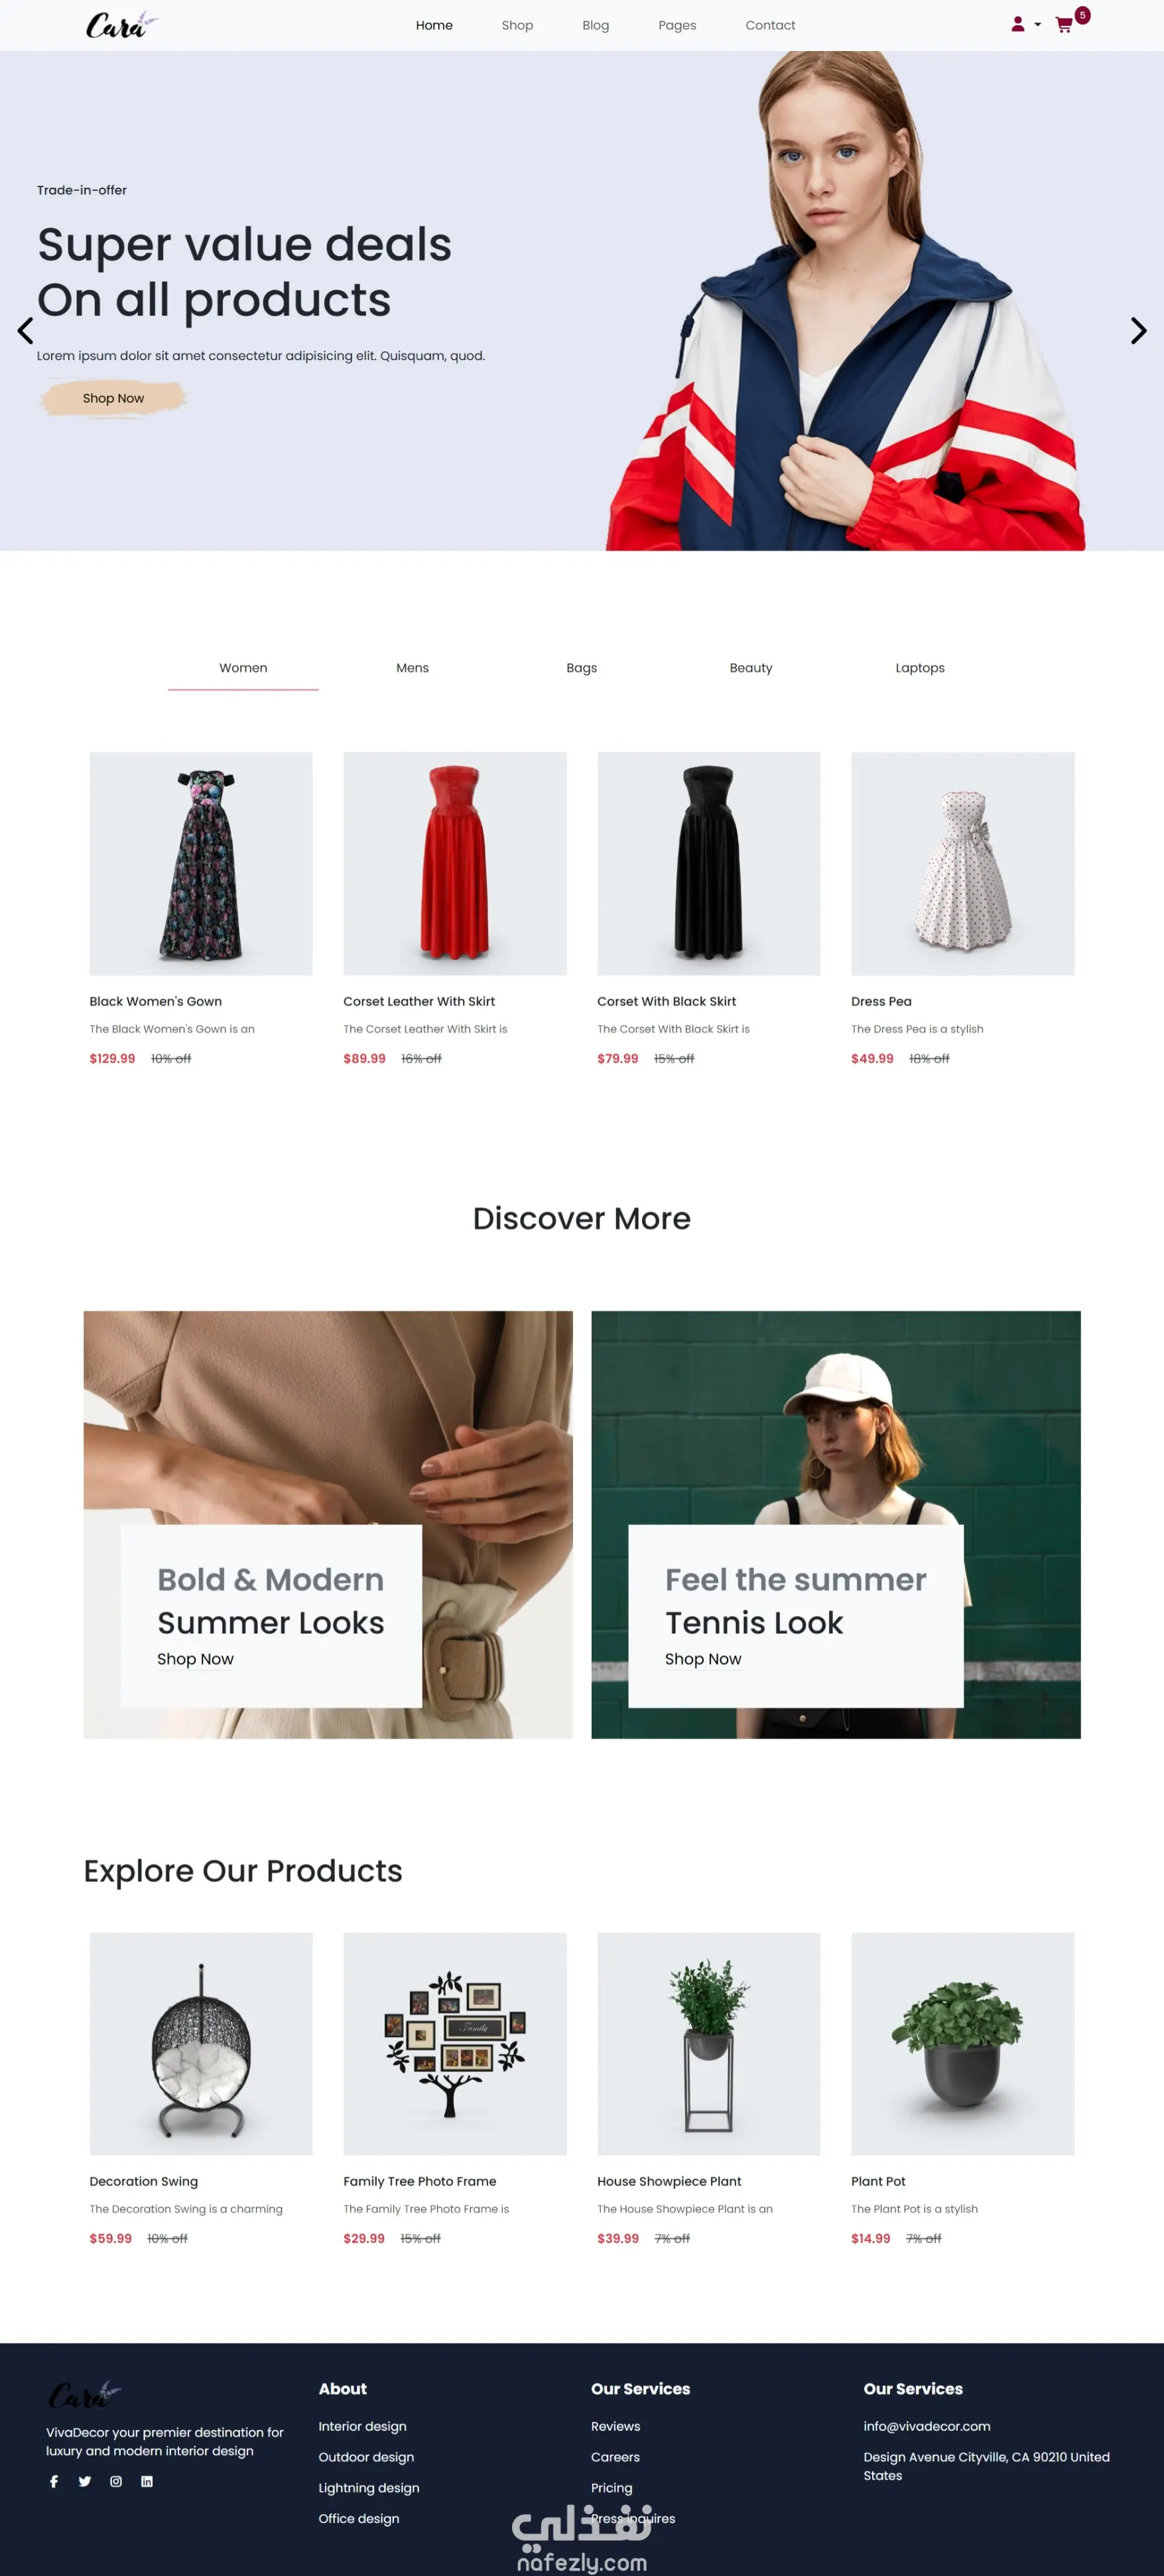Open the Instagram icon in footer
The image size is (1164, 2576).
pyautogui.click(x=116, y=2481)
